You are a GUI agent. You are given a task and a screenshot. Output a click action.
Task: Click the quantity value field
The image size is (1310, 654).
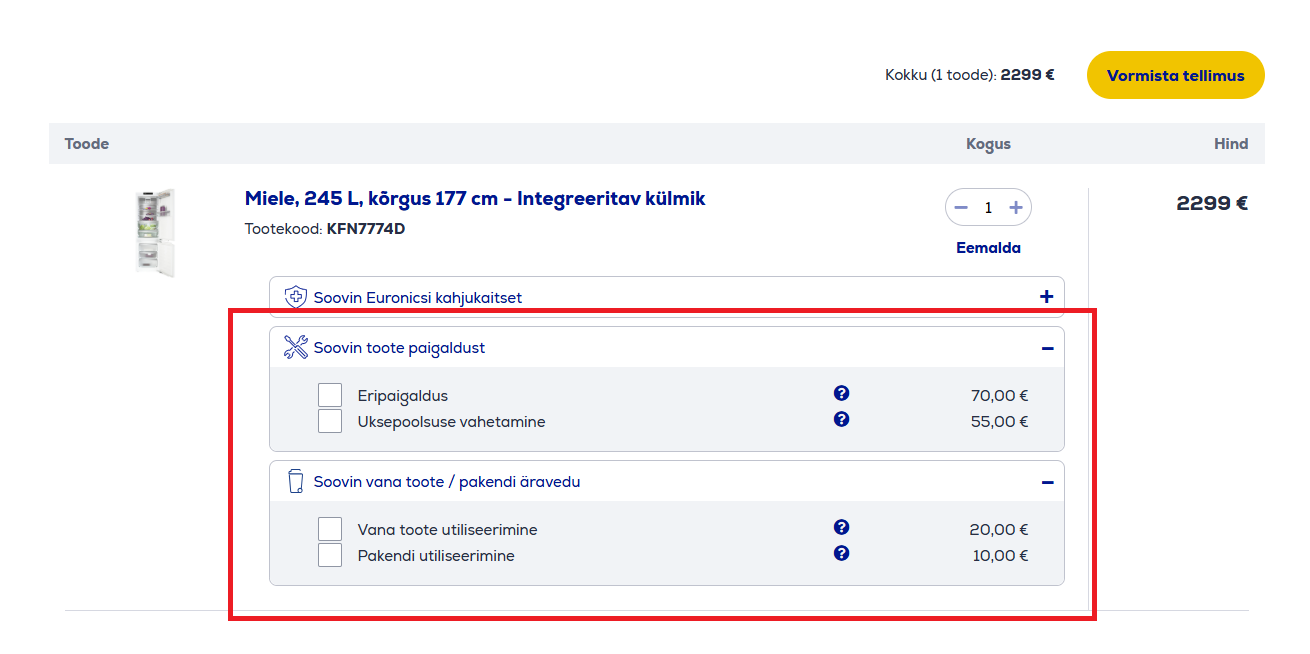coord(988,207)
